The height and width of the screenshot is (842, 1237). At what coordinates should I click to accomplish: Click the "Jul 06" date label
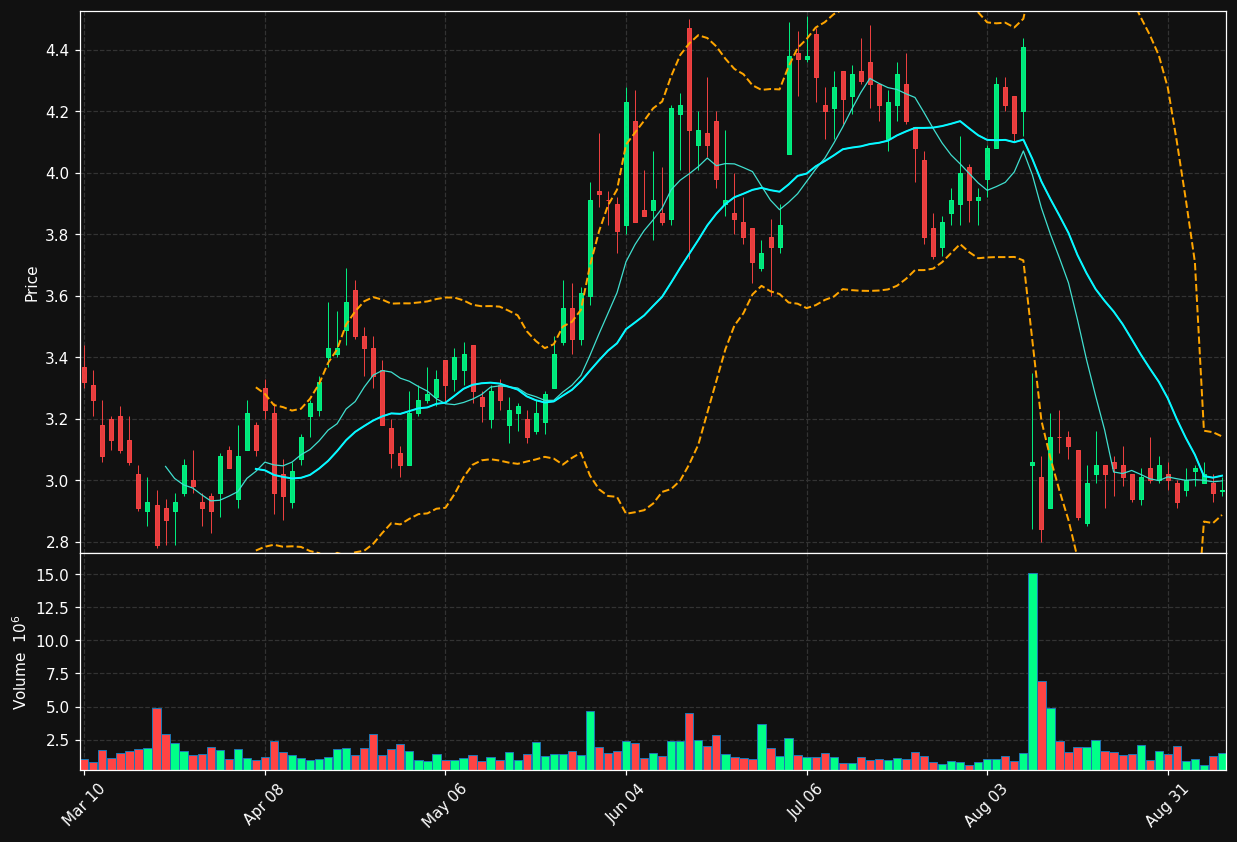point(808,803)
